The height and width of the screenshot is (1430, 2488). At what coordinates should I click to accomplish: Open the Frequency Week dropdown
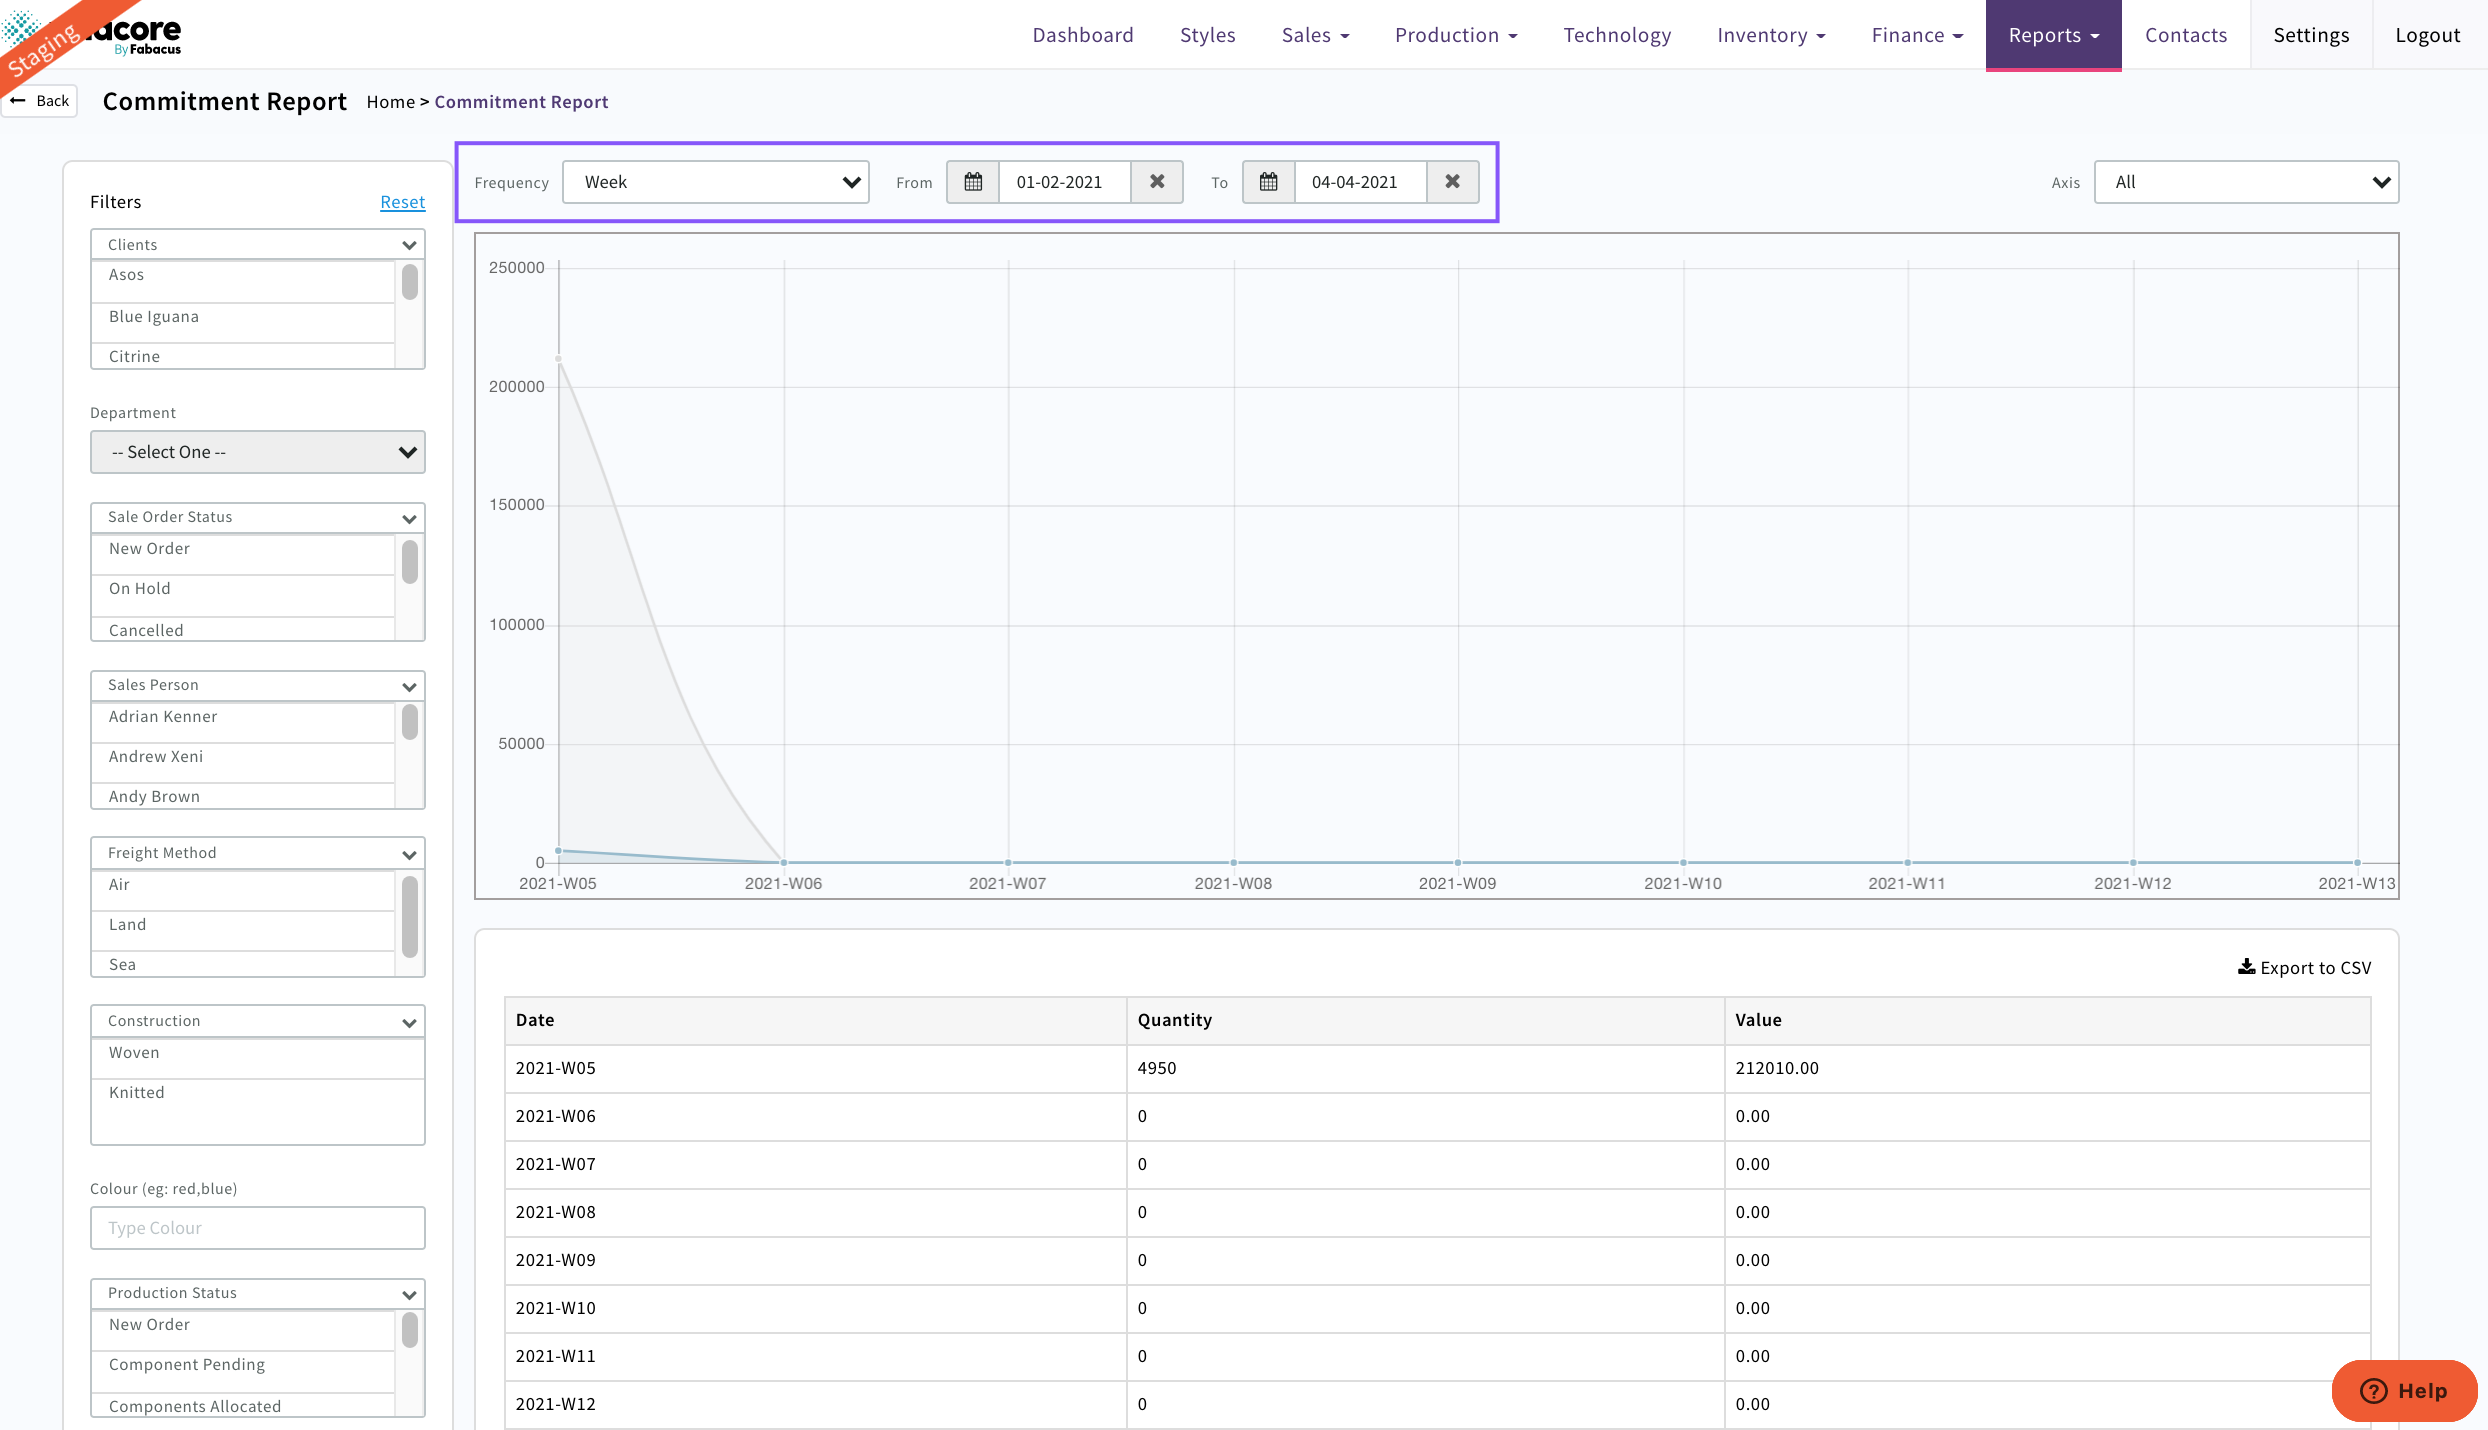point(716,182)
